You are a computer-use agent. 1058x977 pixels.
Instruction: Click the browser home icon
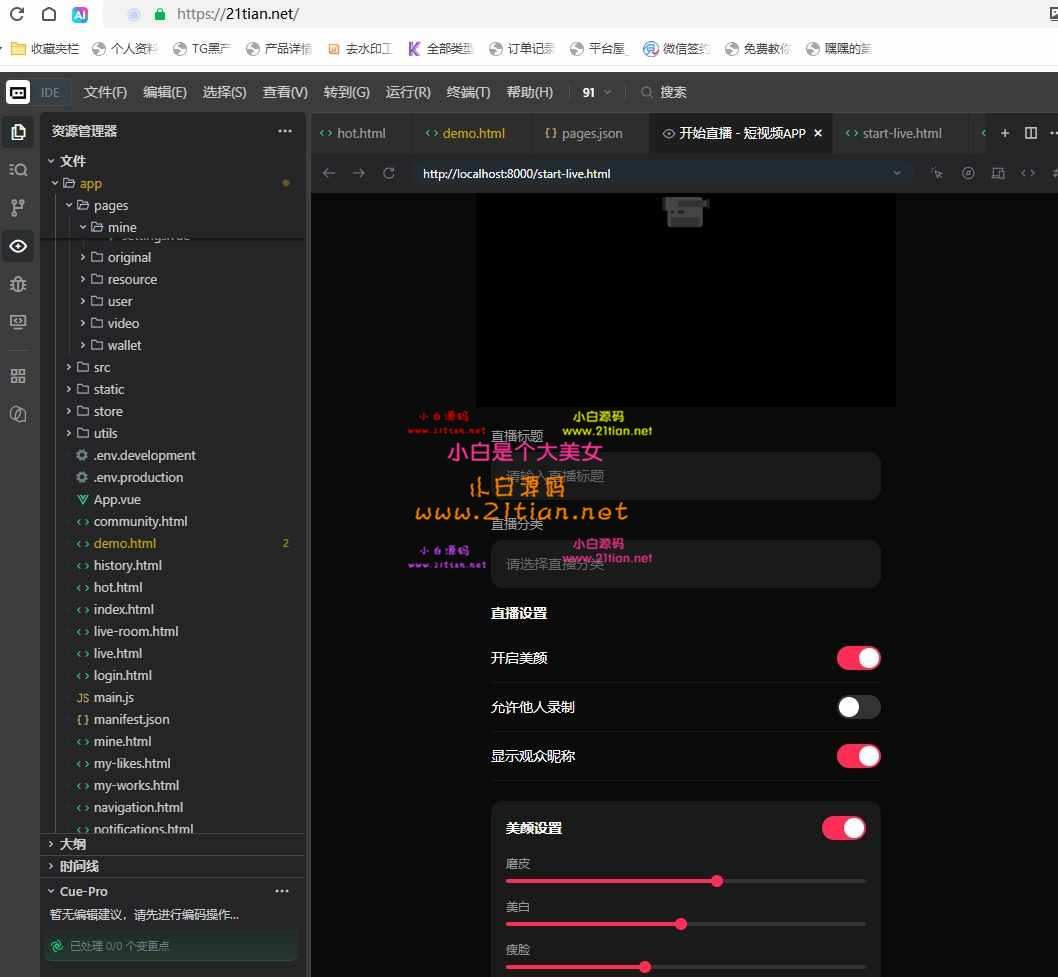click(x=49, y=14)
